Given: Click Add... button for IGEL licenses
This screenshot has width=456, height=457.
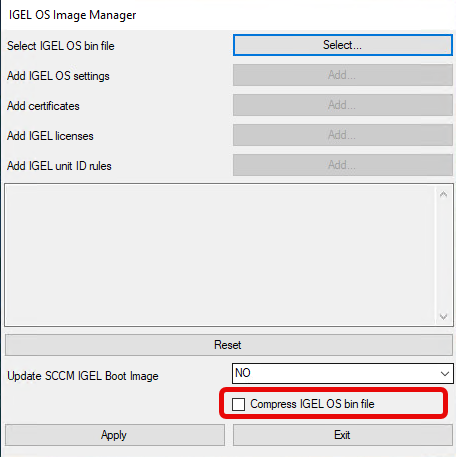Looking at the screenshot, I should 343,135.
